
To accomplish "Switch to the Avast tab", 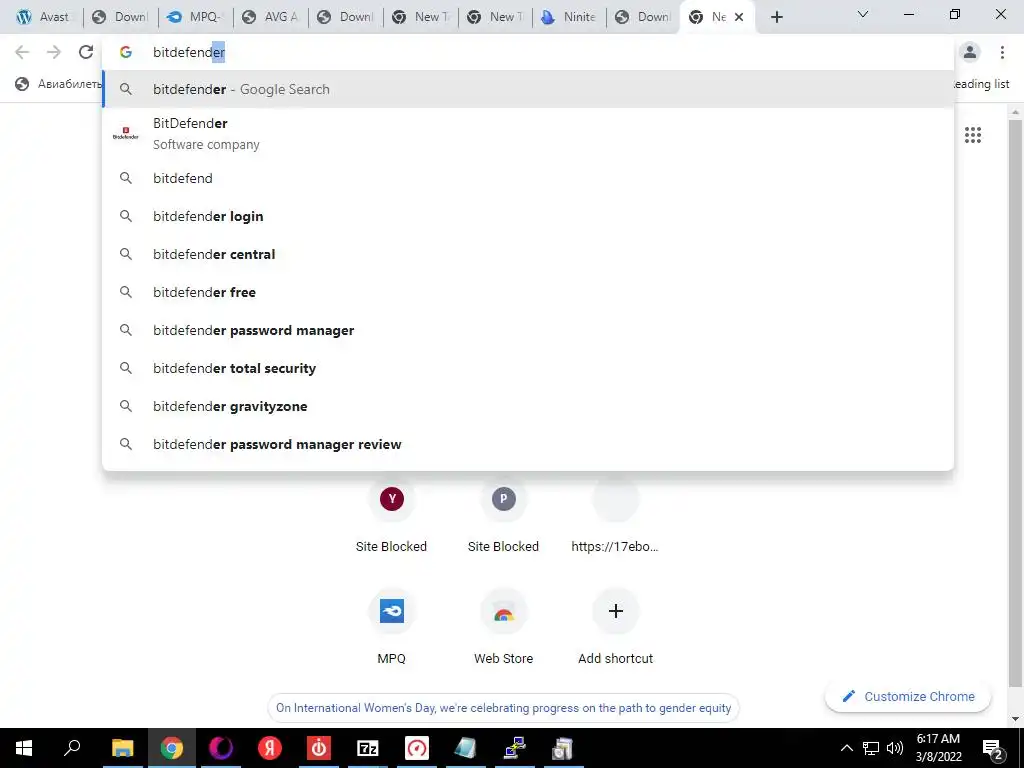I will click(x=43, y=18).
